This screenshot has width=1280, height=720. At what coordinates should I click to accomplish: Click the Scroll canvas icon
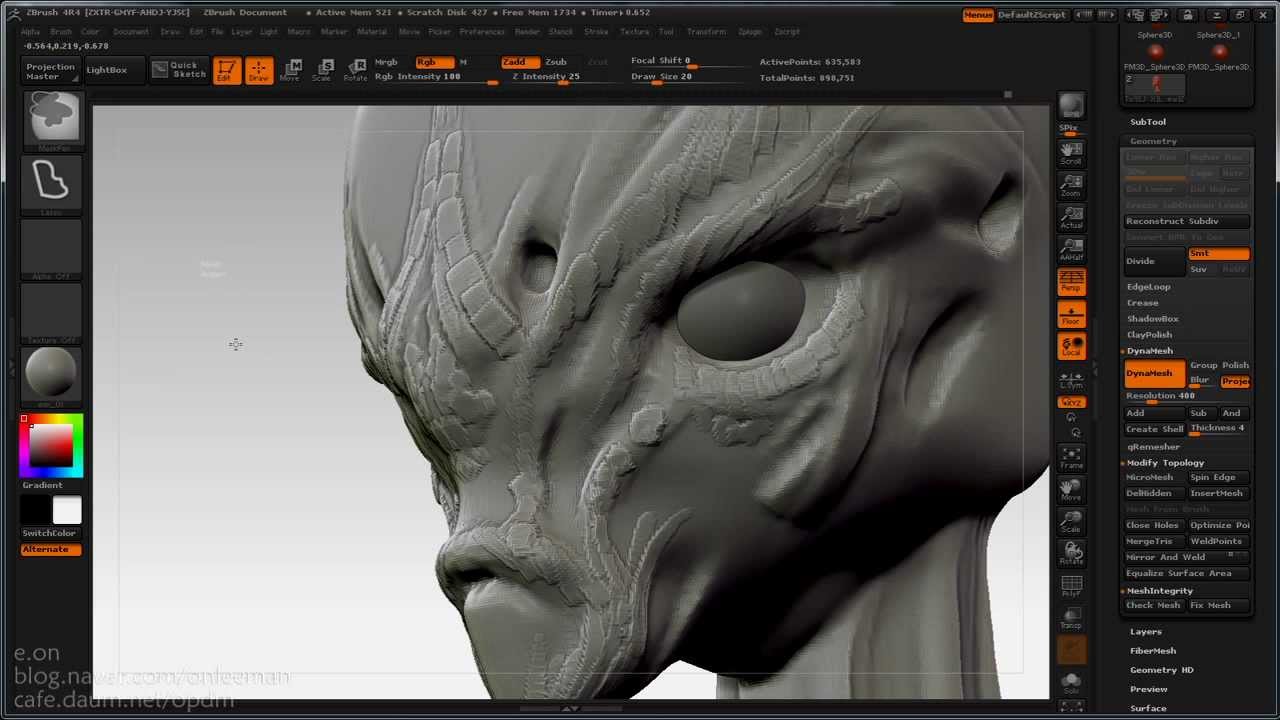pyautogui.click(x=1070, y=152)
